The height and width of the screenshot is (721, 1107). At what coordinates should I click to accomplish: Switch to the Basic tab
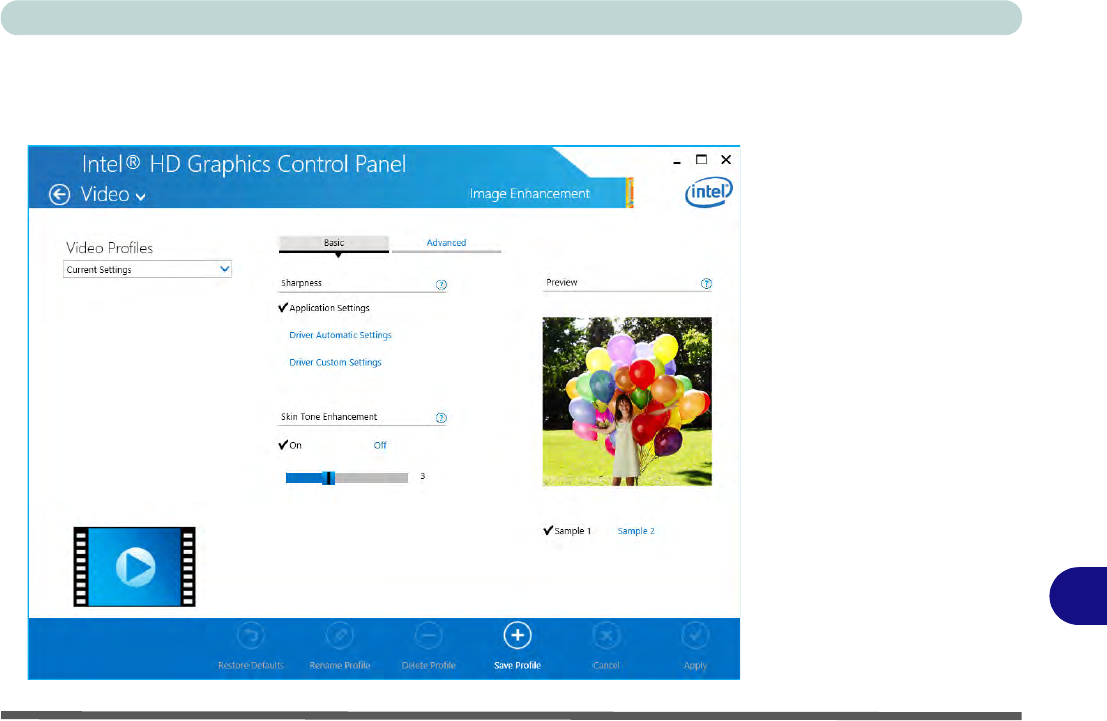(334, 243)
